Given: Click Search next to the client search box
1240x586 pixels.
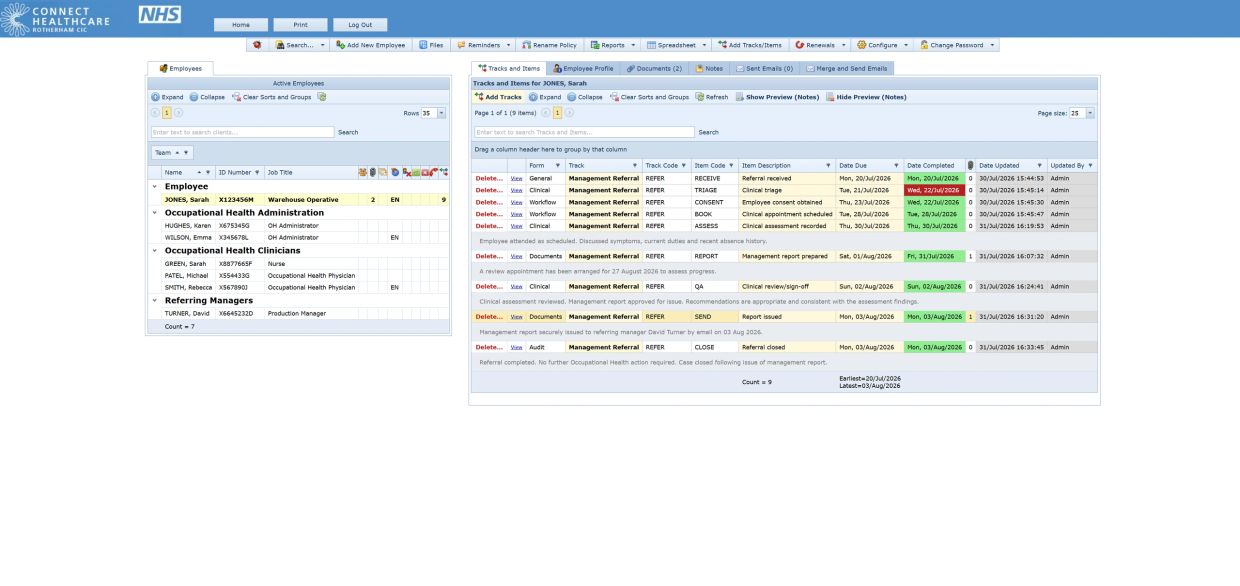Looking at the screenshot, I should click(x=348, y=132).
